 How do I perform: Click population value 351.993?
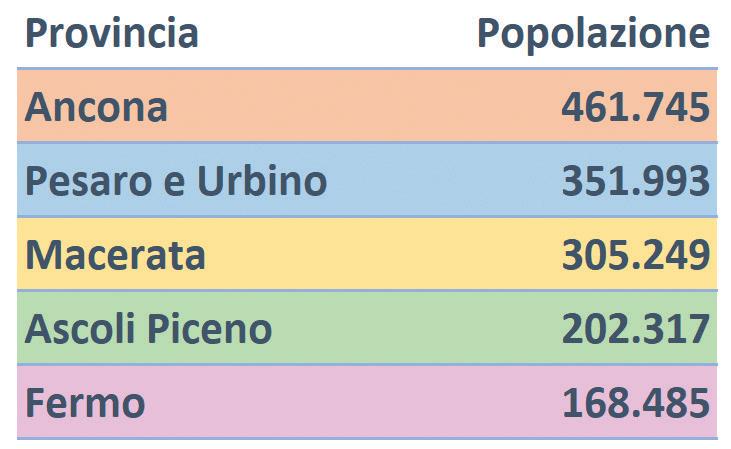[634, 181]
